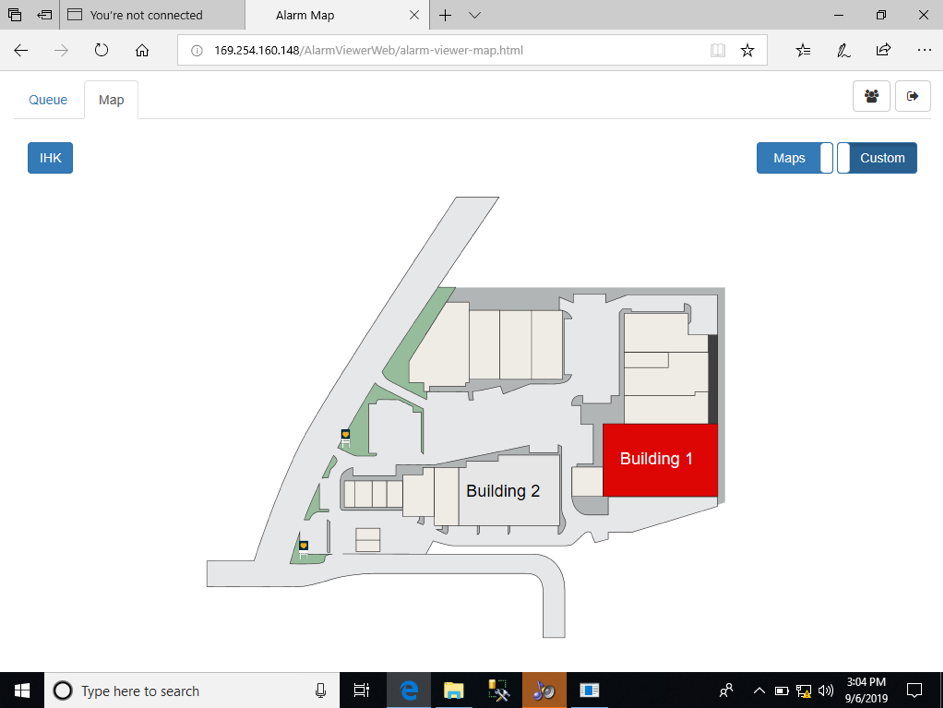943x708 pixels.
Task: Toggle the Maps switch
Action: pyautogui.click(x=794, y=158)
